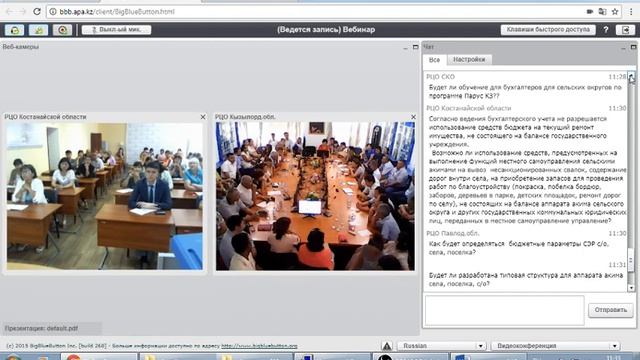Click the chat scrollbar up arrow

point(631,75)
